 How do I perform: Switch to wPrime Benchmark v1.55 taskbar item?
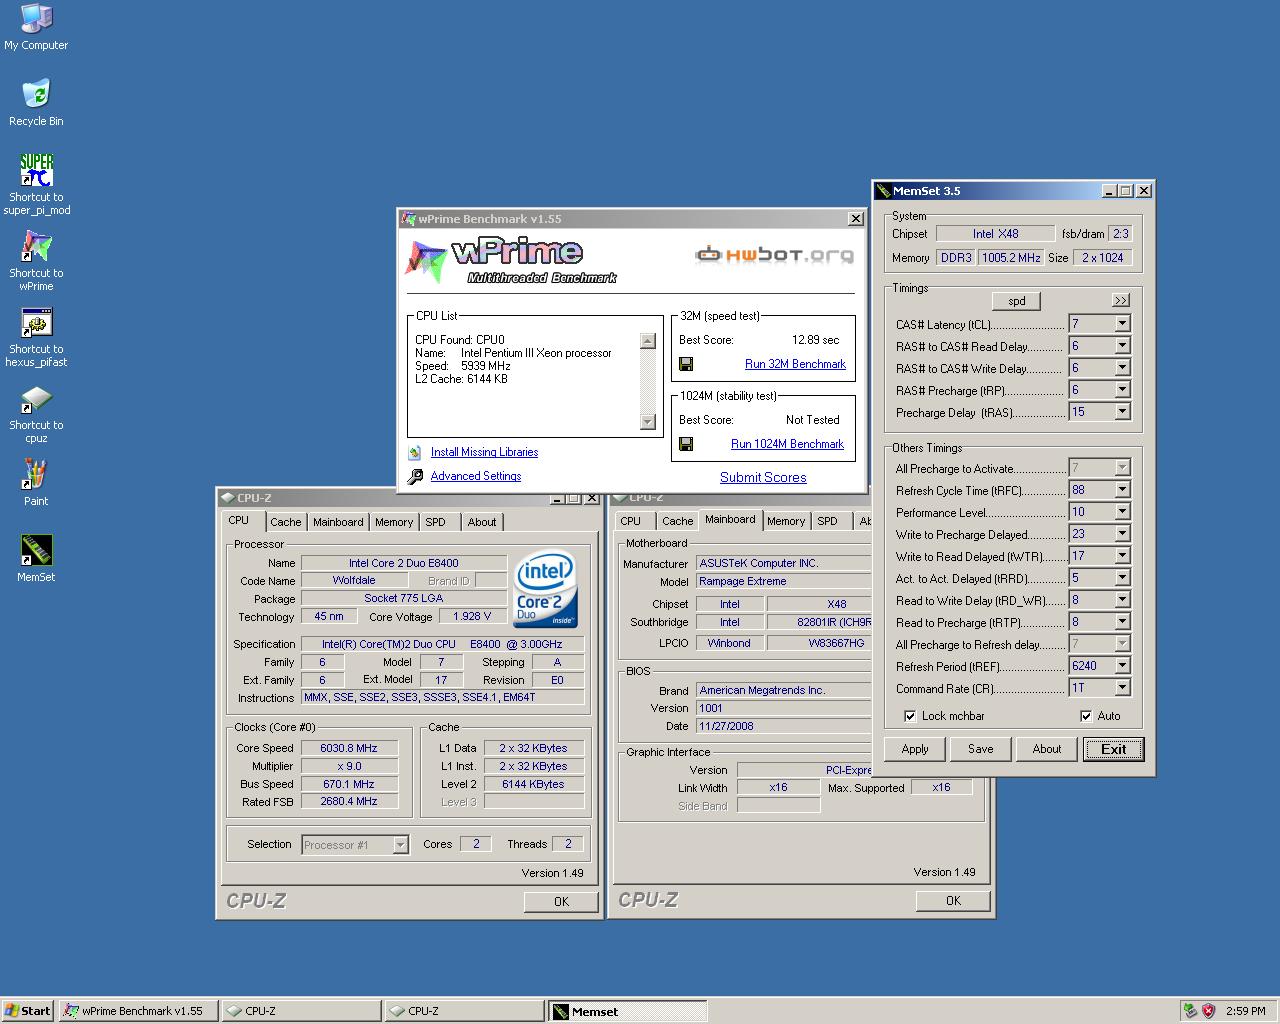(x=138, y=1011)
